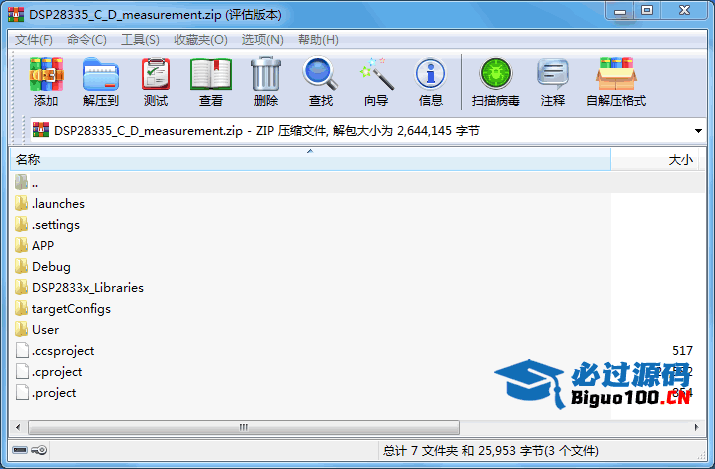Select the .launches folder icon
Image resolution: width=715 pixels, height=469 pixels.
tap(21, 203)
